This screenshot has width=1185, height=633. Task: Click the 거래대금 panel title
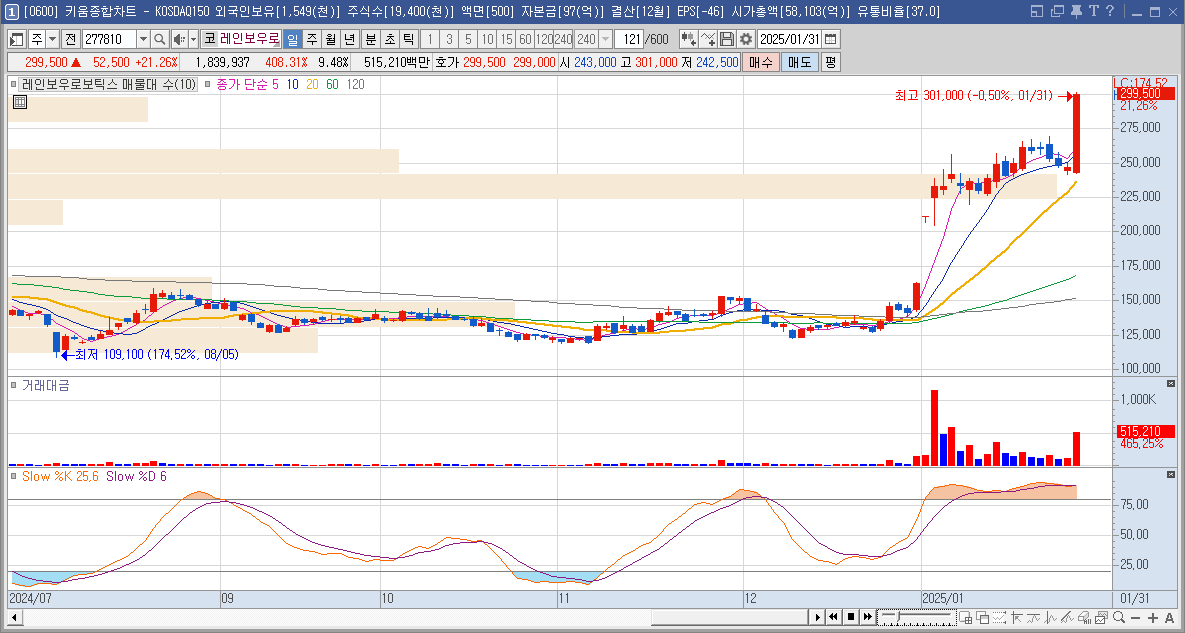point(45,385)
